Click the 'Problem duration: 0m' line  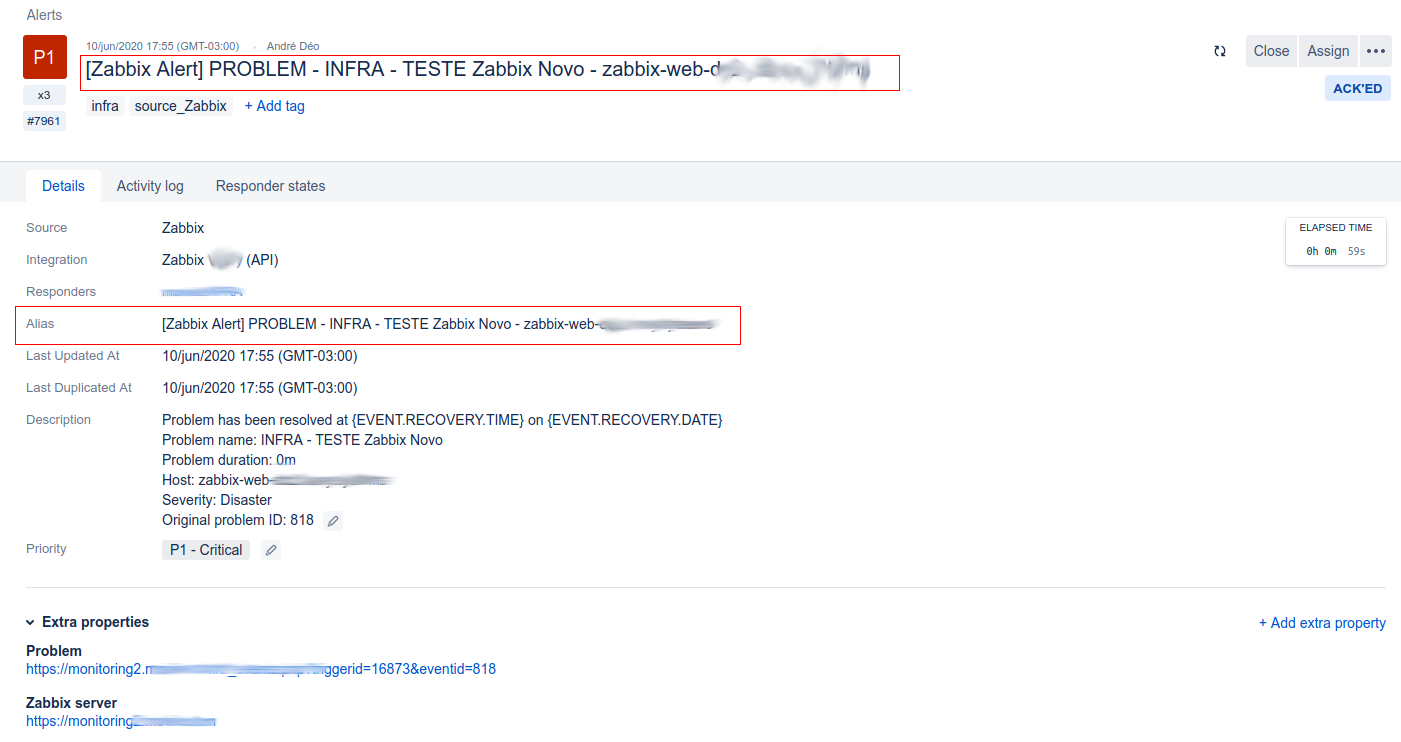coord(229,460)
